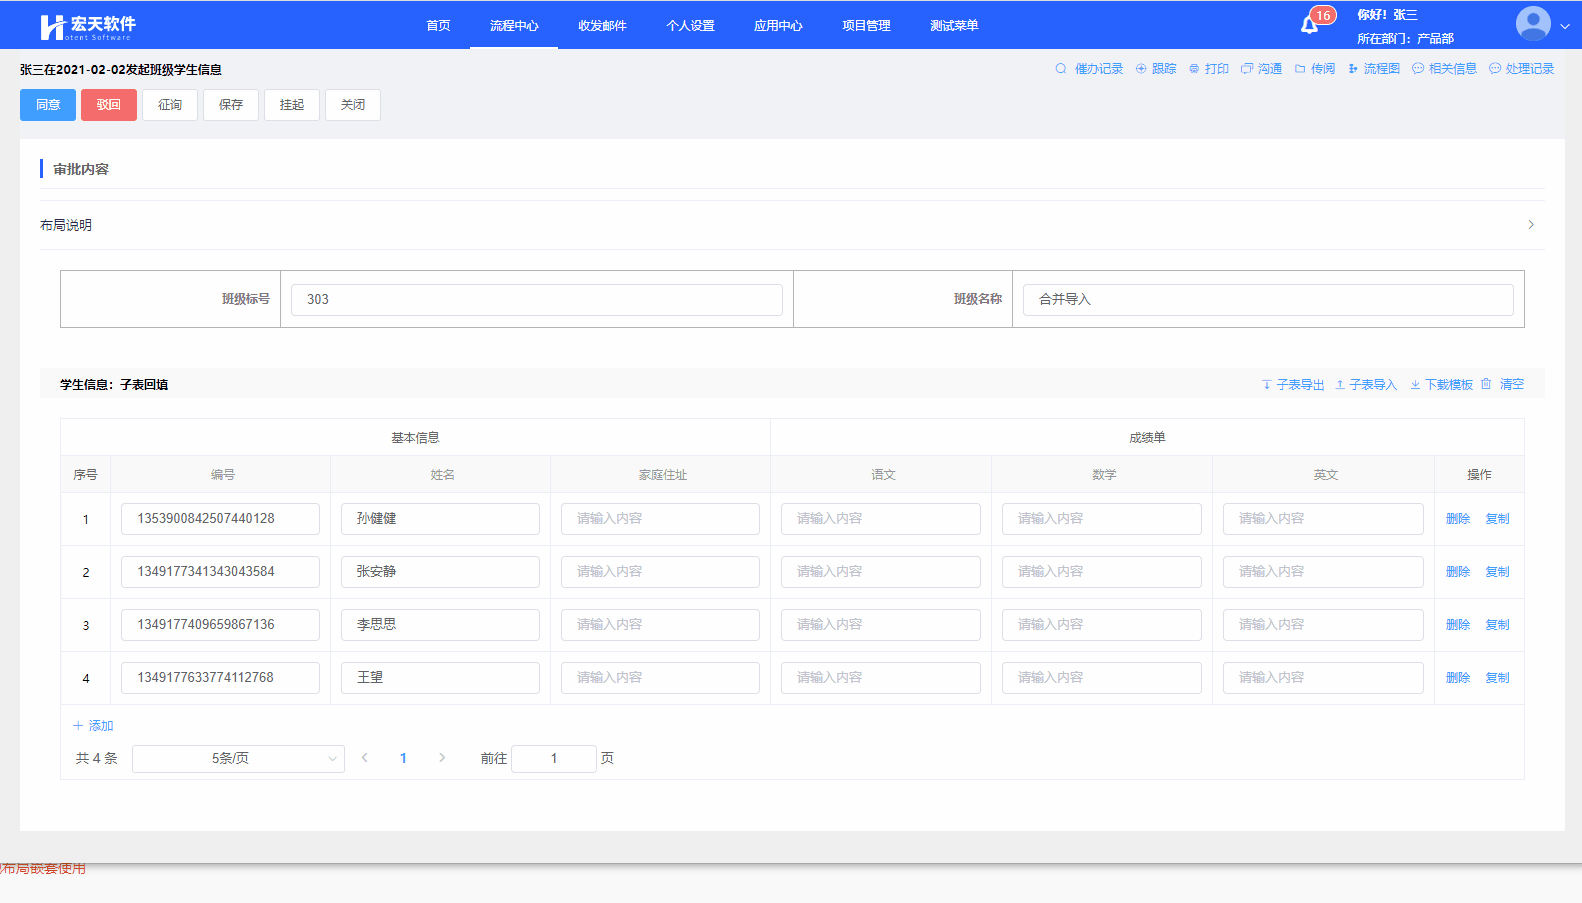Click the 清空 trash icon

tap(1487, 384)
